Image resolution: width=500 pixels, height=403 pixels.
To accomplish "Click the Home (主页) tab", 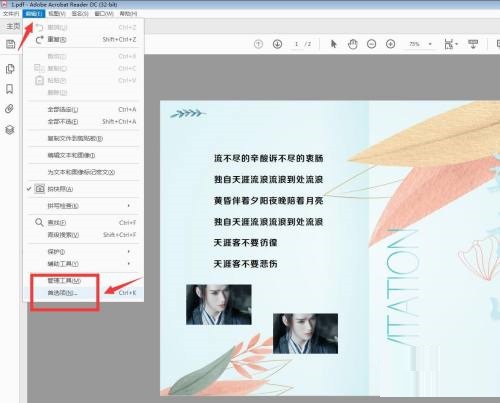I will (13, 26).
